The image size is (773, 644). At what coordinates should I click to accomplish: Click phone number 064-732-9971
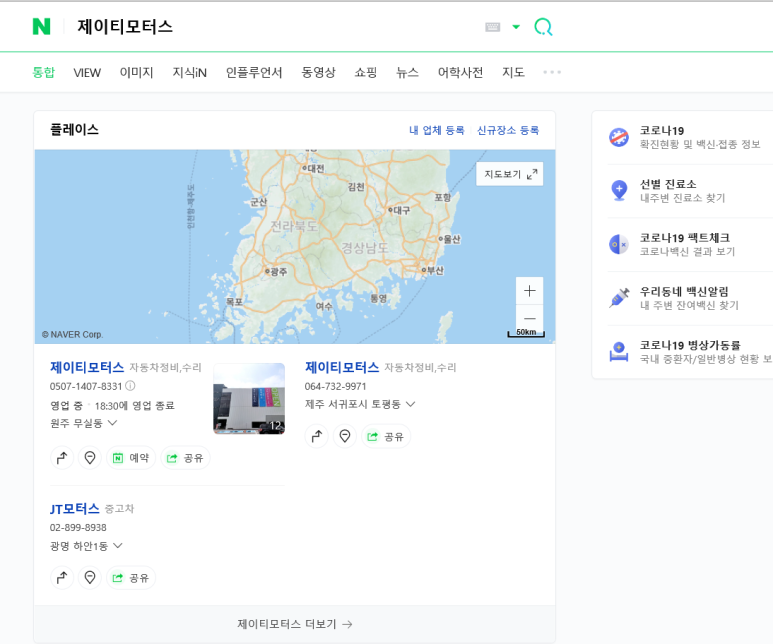(x=335, y=386)
